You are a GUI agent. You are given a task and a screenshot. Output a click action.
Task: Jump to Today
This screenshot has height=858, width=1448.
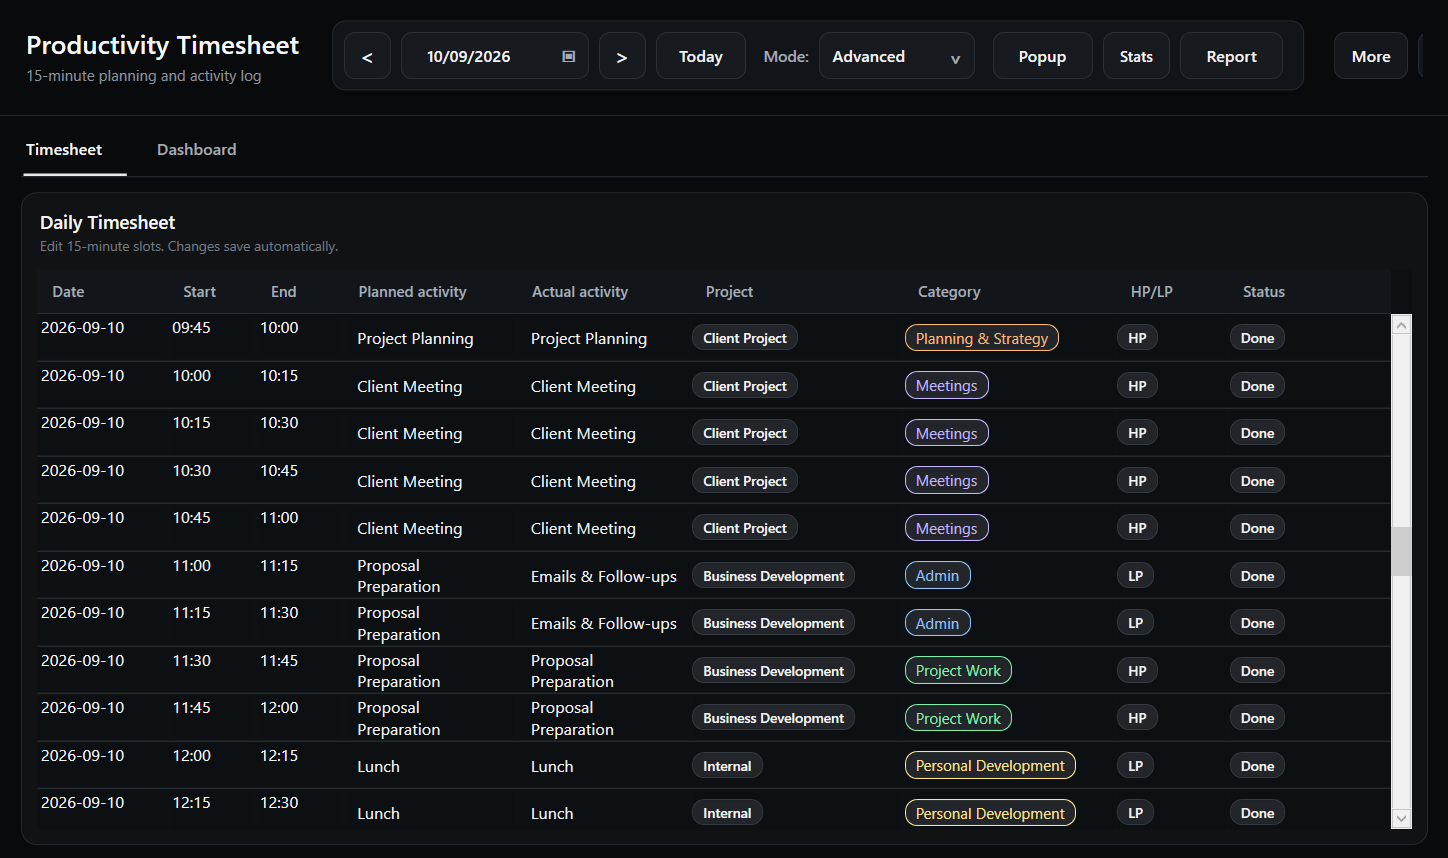pos(701,56)
